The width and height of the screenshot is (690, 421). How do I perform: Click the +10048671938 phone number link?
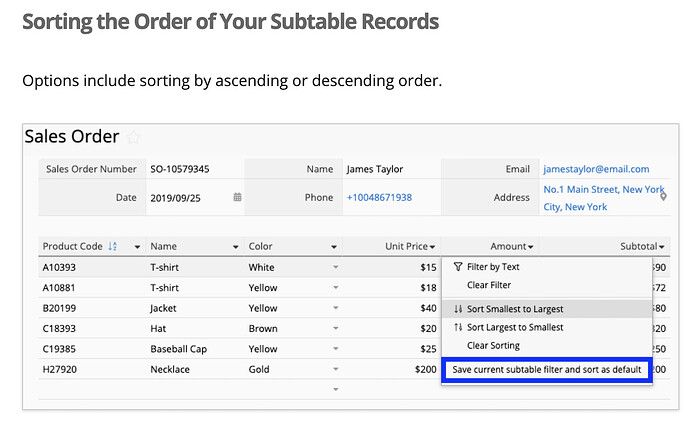pos(379,198)
